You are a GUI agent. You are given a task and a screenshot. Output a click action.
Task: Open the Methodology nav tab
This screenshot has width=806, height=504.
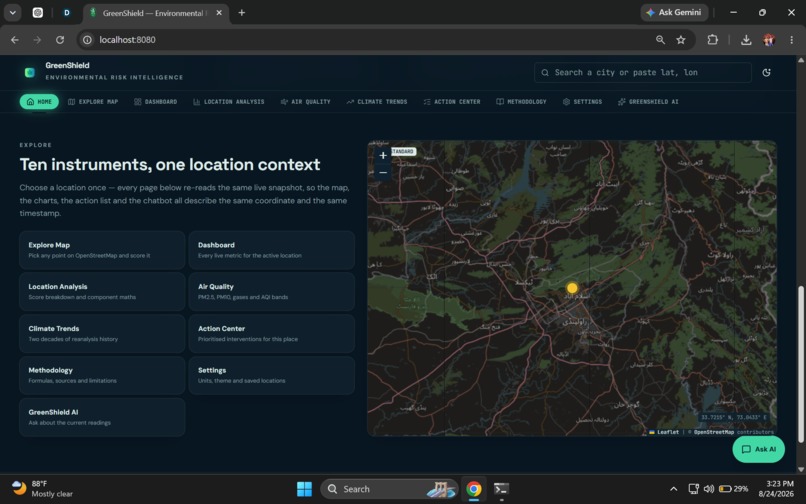(521, 102)
